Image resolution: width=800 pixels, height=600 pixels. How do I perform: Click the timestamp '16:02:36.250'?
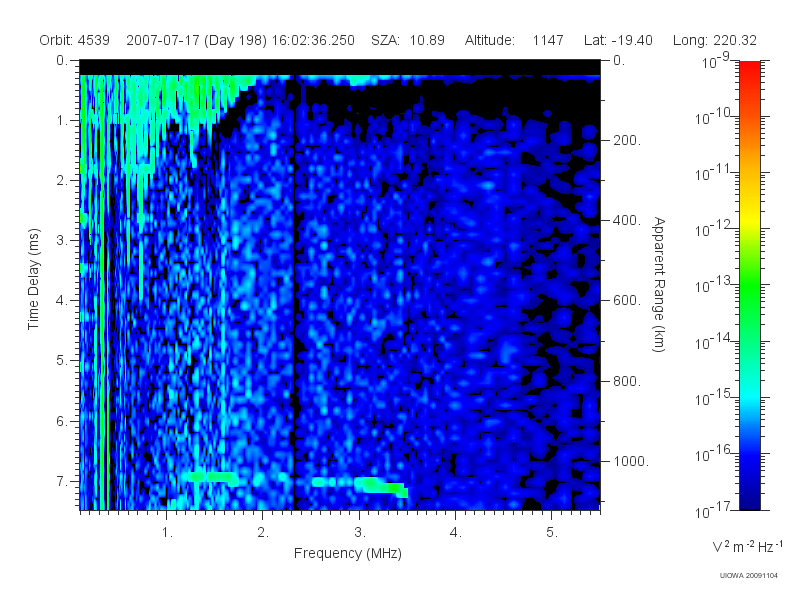click(313, 40)
